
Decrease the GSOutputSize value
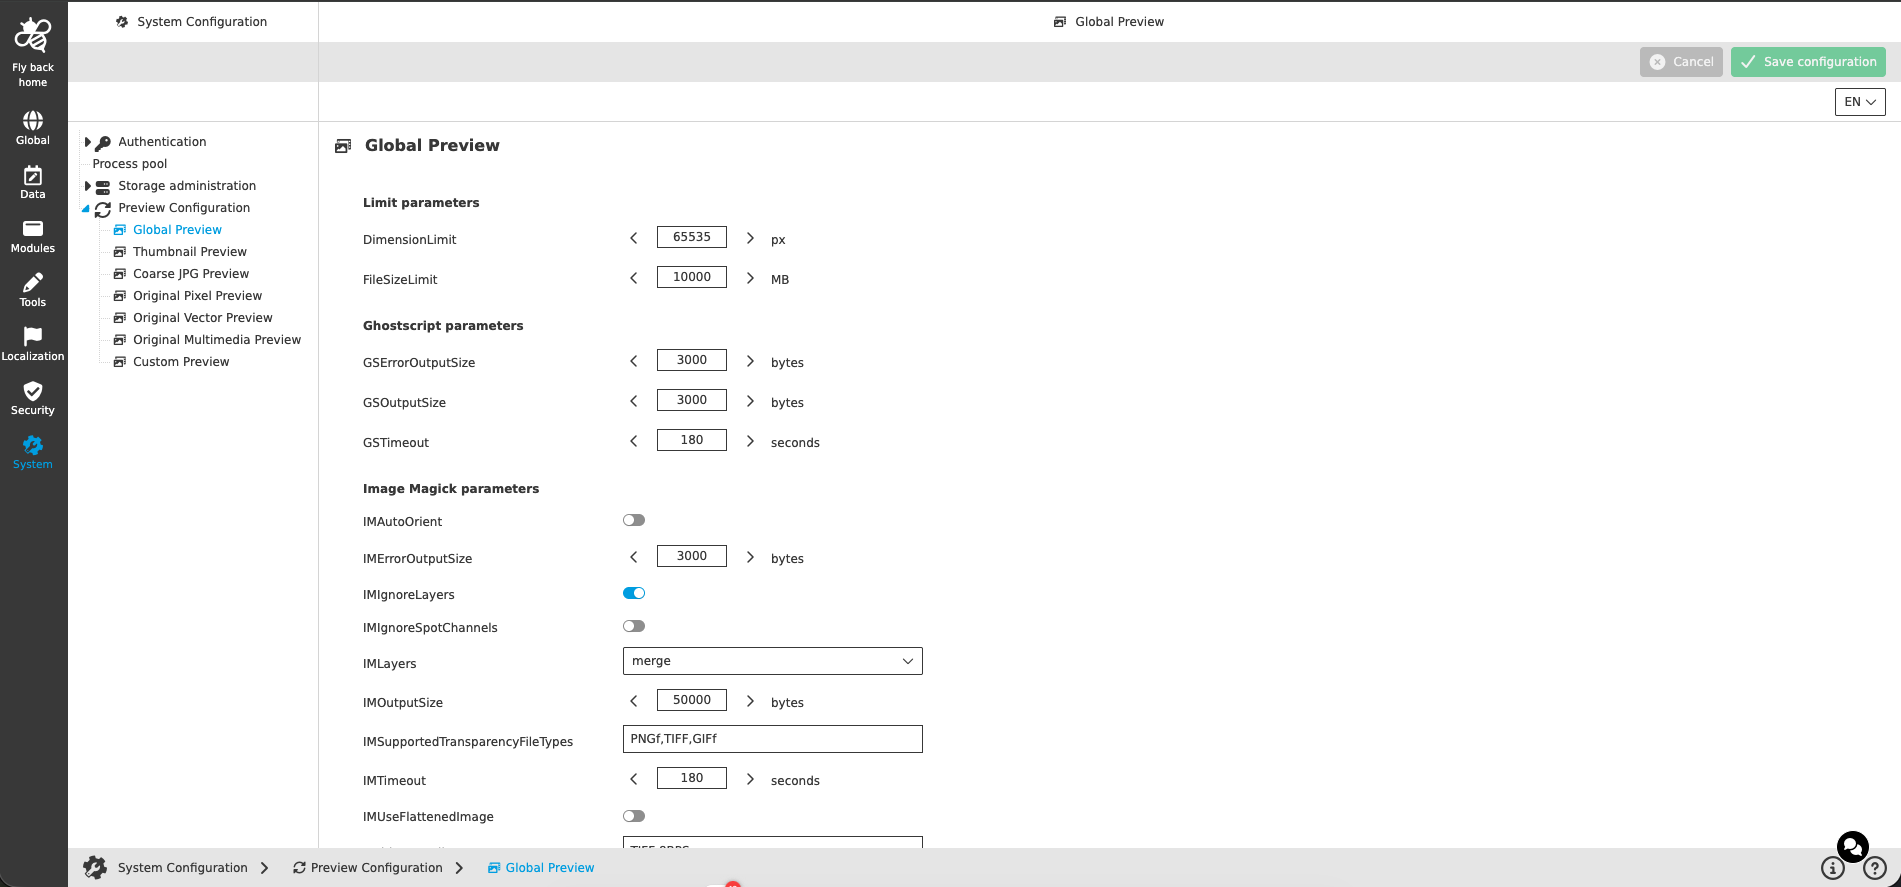[x=634, y=401]
